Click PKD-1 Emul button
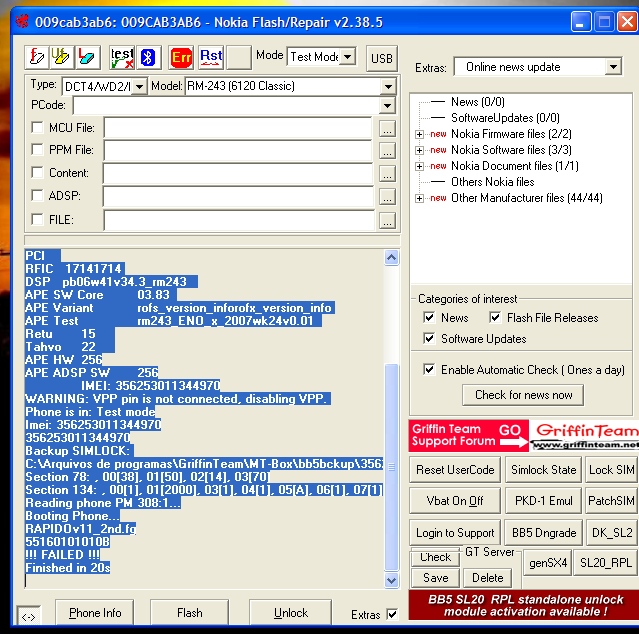Image resolution: width=639 pixels, height=634 pixels. tap(544, 501)
